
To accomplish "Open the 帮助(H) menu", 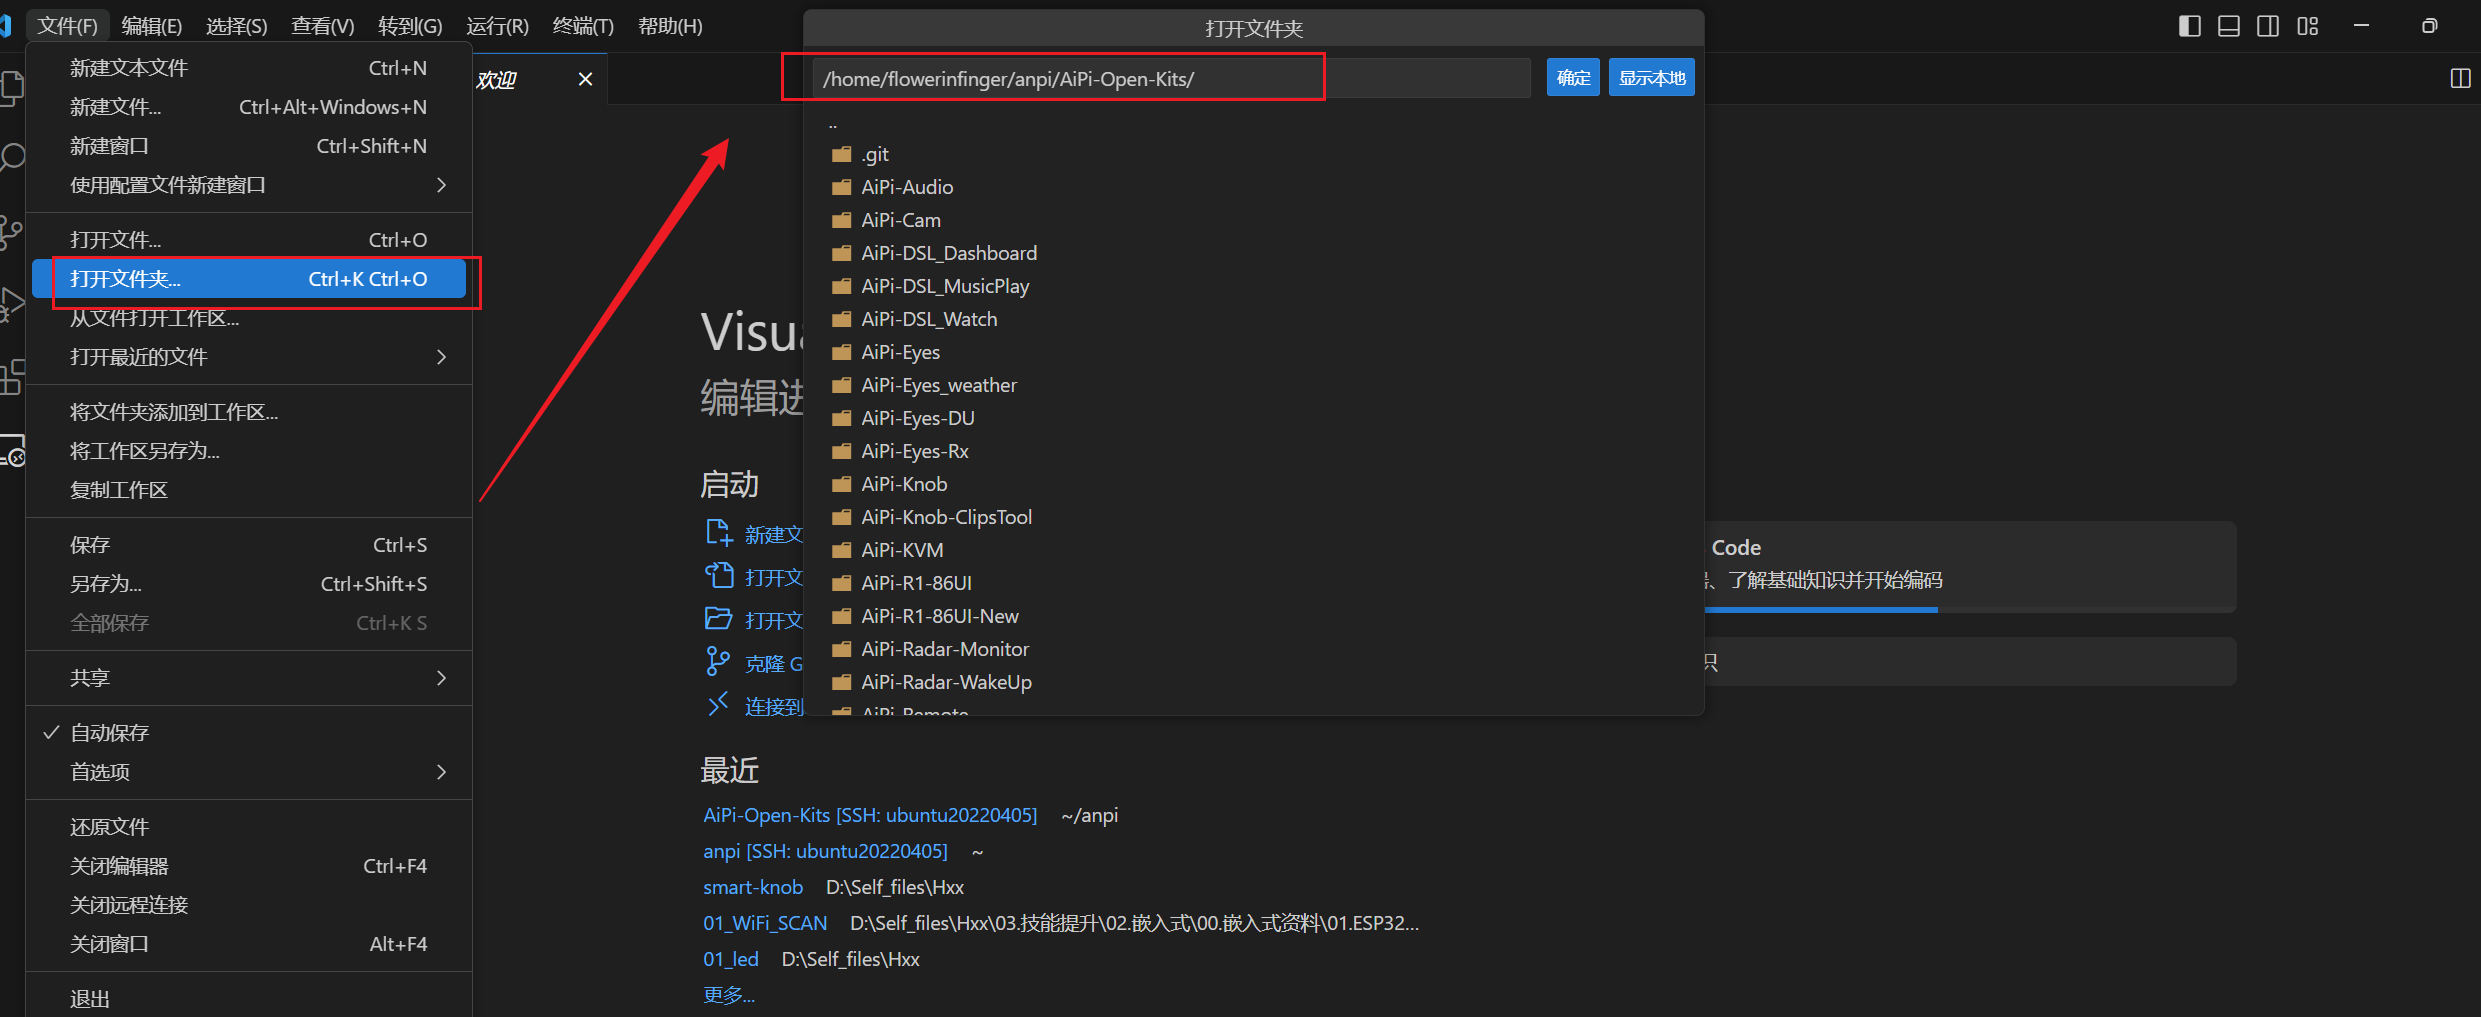I will 670,26.
